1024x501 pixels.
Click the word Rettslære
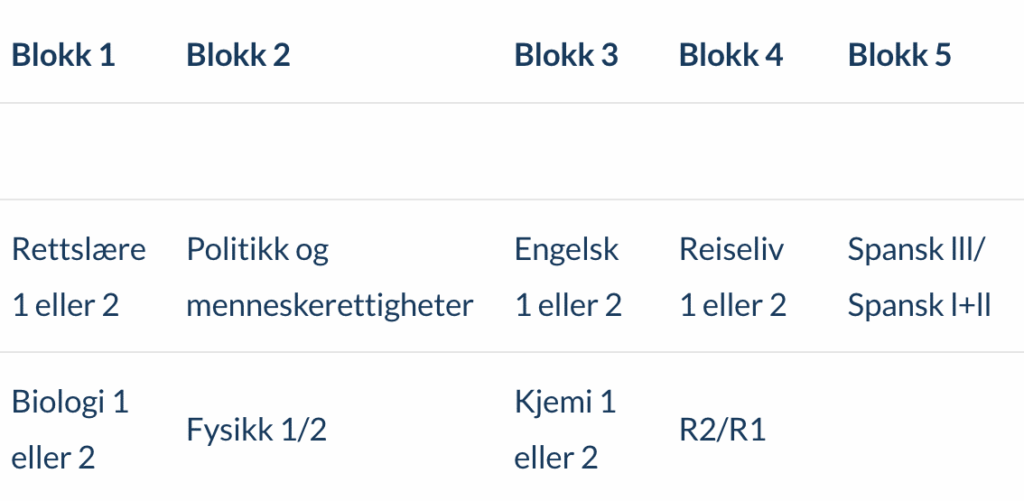pyautogui.click(x=79, y=250)
